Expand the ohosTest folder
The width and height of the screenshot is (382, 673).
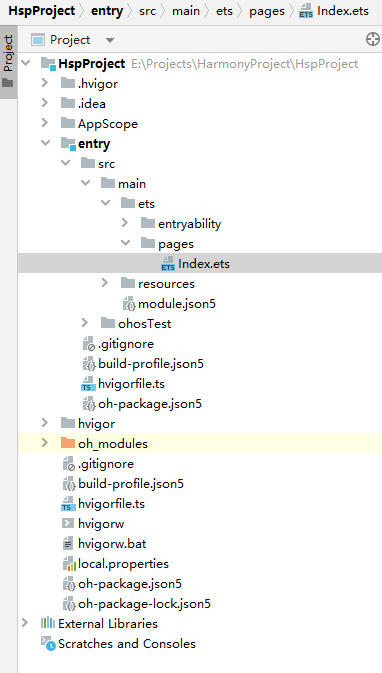pos(85,323)
